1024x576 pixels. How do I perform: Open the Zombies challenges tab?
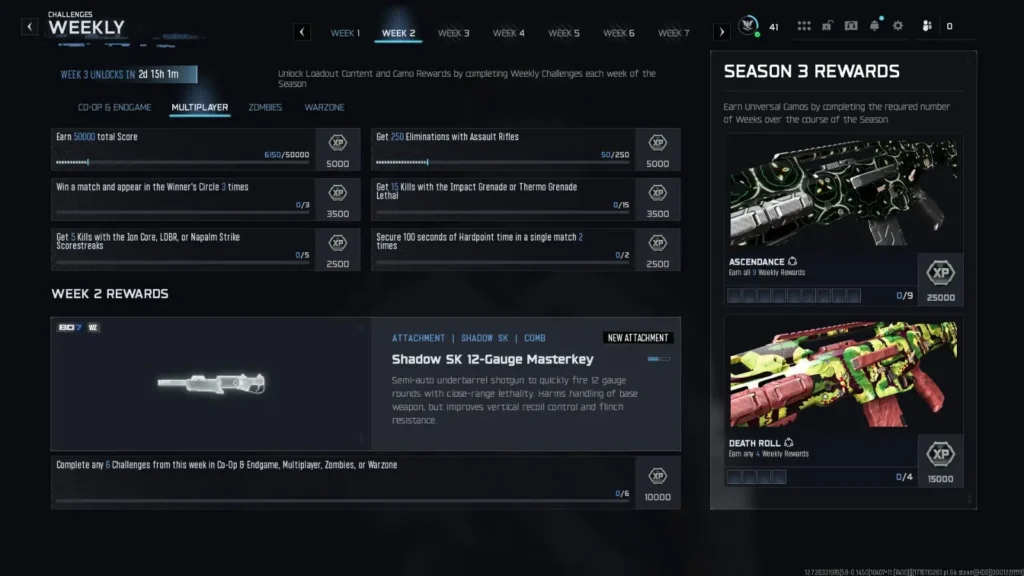point(265,107)
